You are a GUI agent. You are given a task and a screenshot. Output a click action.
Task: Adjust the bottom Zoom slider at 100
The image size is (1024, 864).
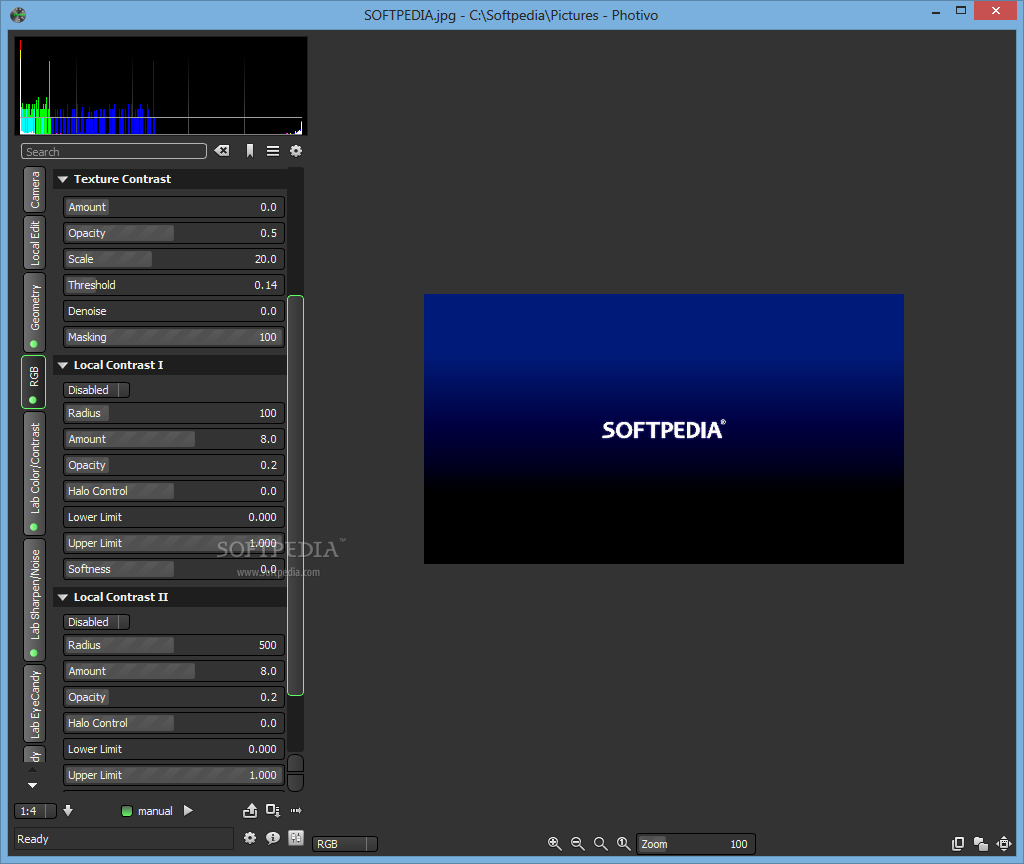point(696,844)
